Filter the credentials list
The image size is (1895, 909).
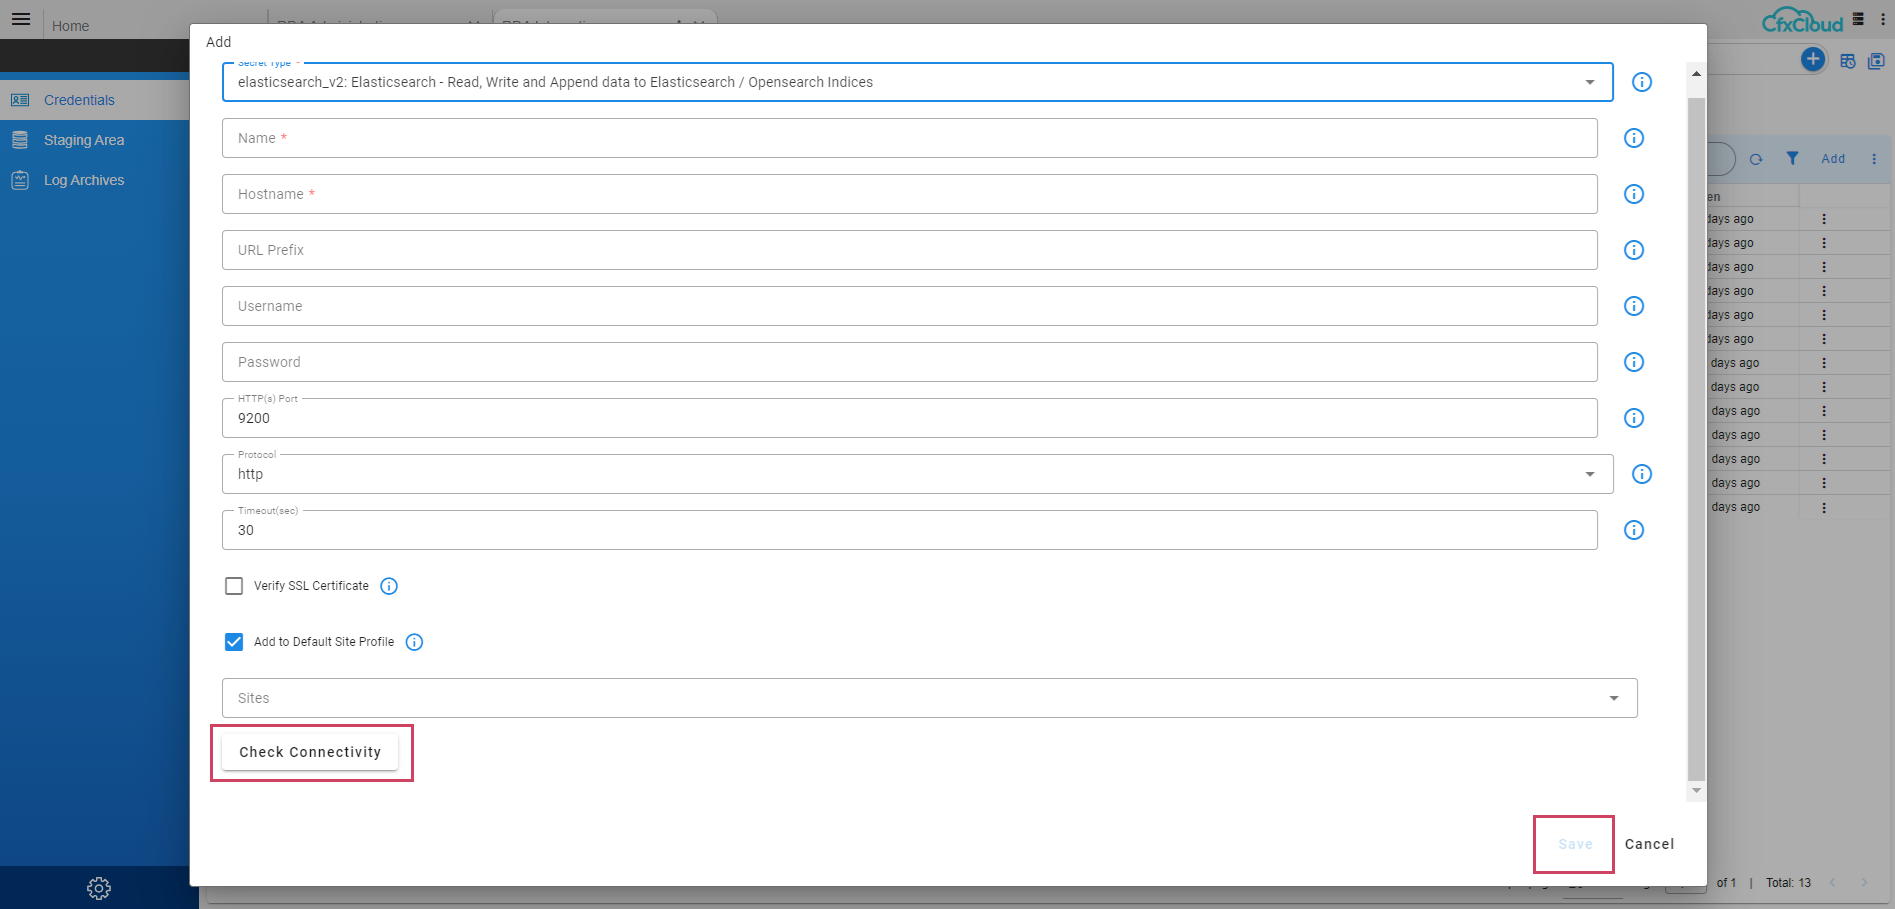pos(1793,158)
